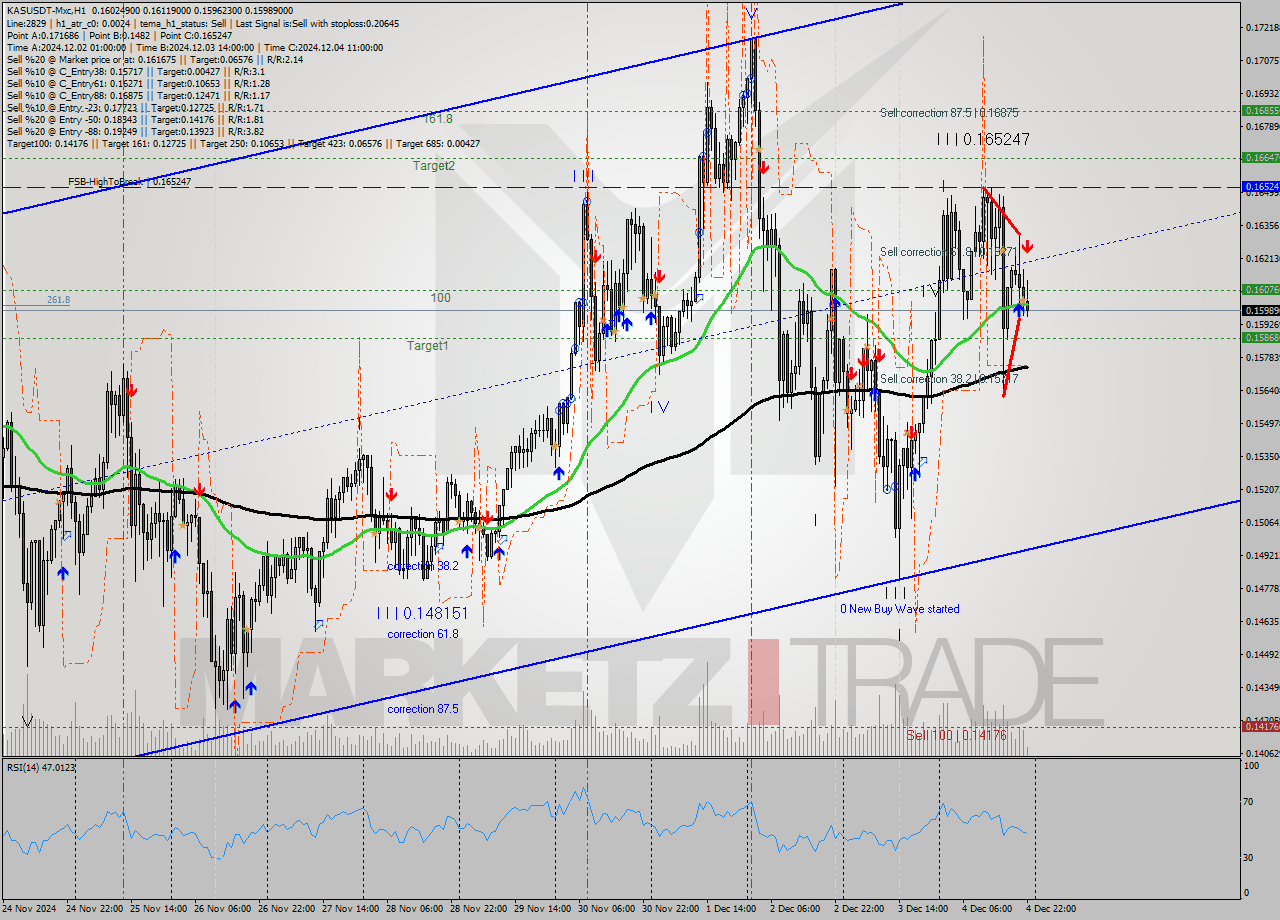This screenshot has height=920, width=1280.
Task: Click the 0.15497 price axis value
Action: tap(1262, 424)
